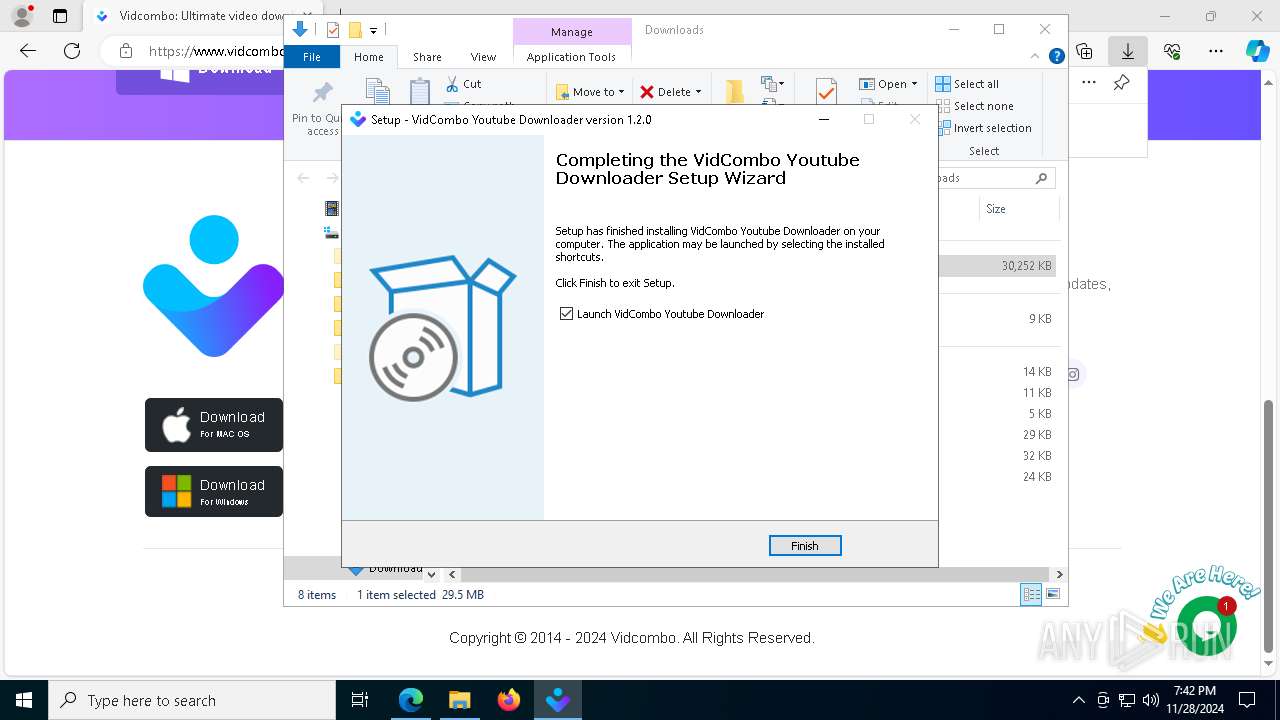Expand the Open dropdown in the ribbon
The image size is (1280, 720).
click(x=888, y=84)
